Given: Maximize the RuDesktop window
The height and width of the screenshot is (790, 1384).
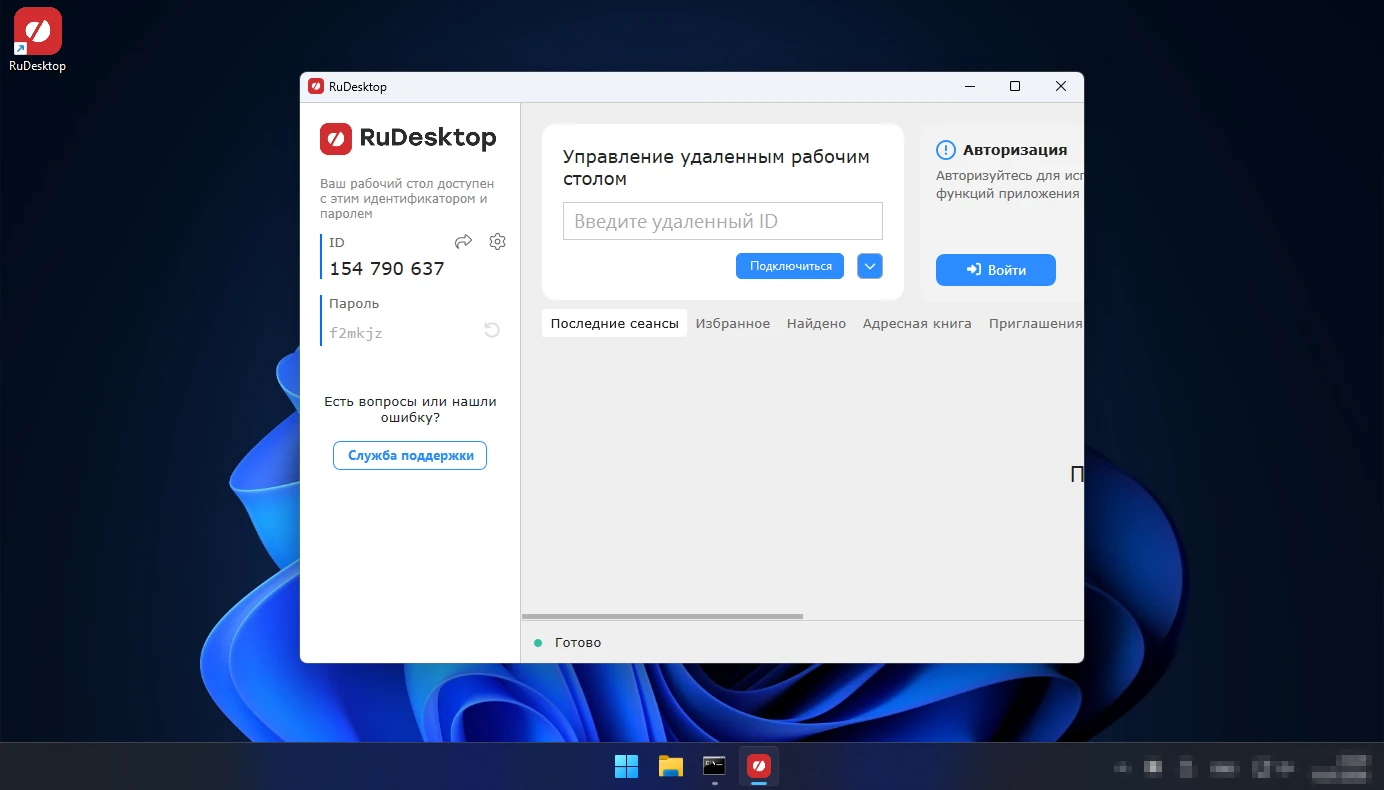Looking at the screenshot, I should click(x=1015, y=87).
